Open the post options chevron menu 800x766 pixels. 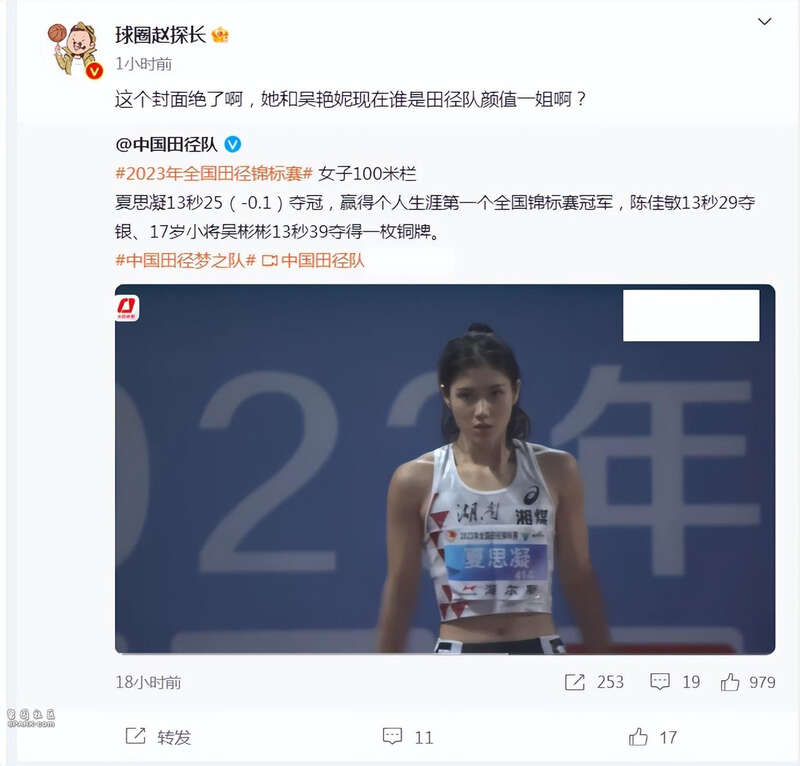764,21
